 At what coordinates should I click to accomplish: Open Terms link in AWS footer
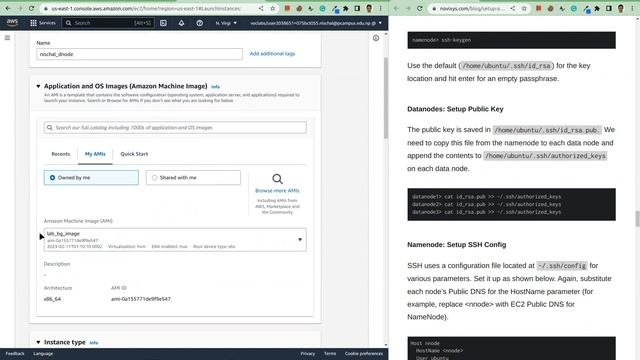point(330,353)
